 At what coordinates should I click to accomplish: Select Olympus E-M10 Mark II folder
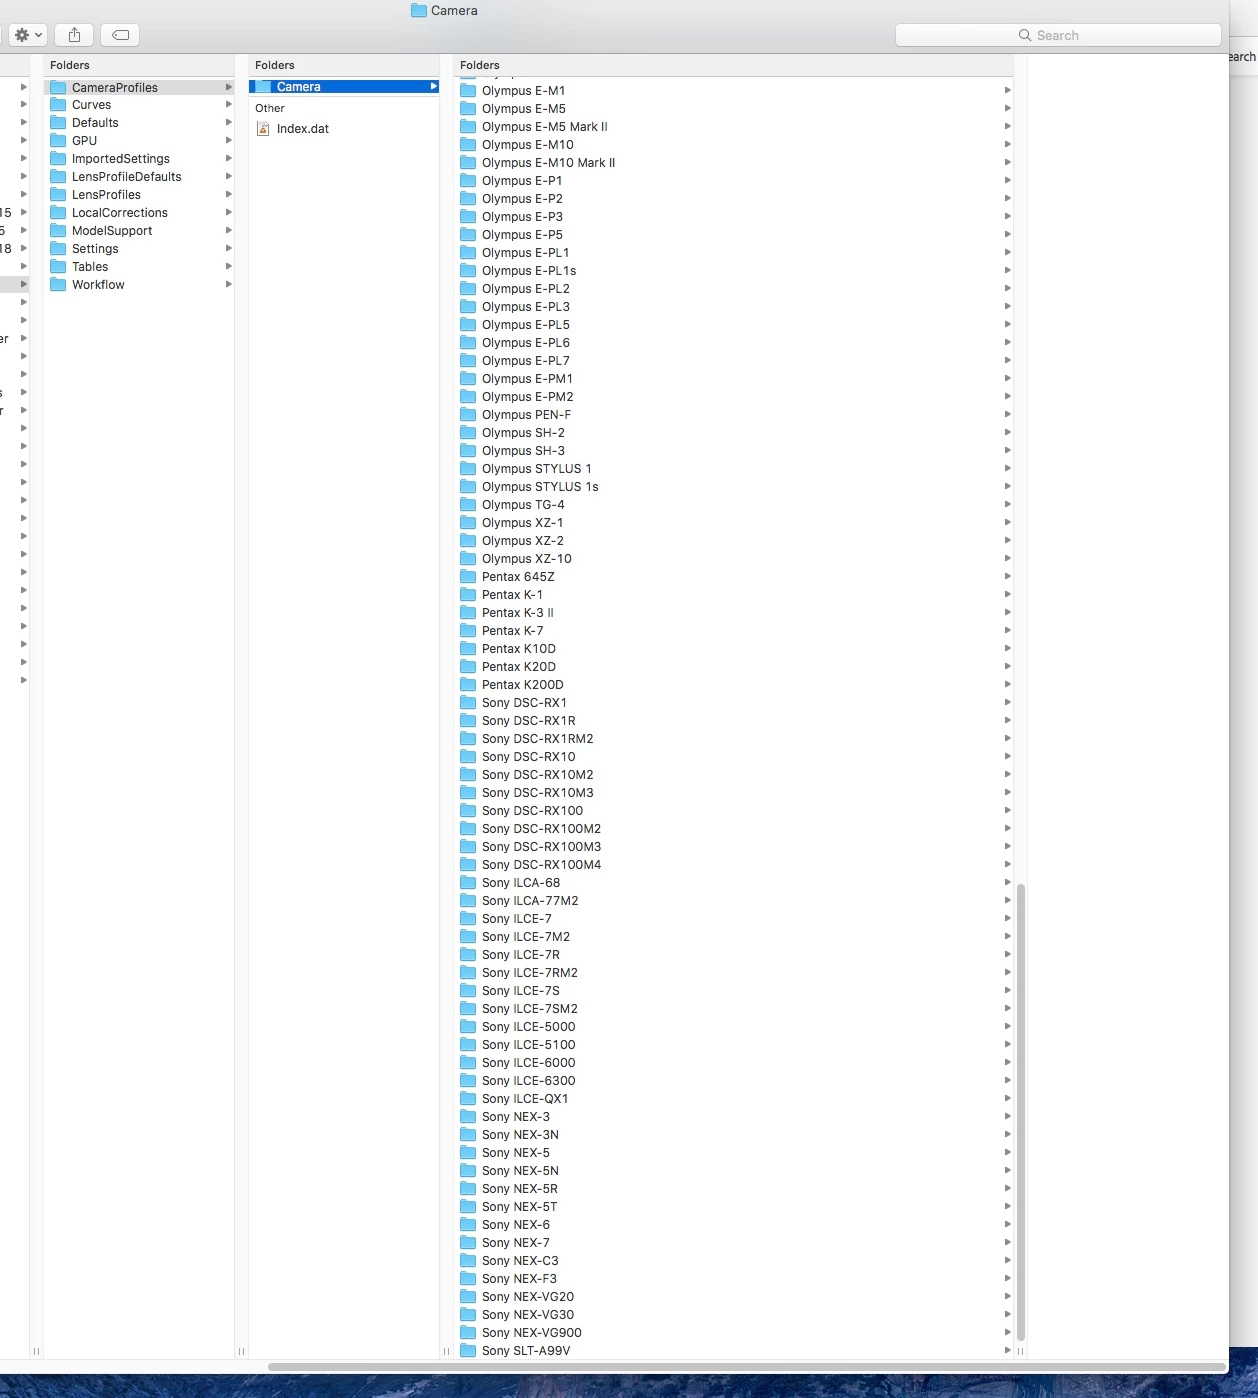click(735, 163)
